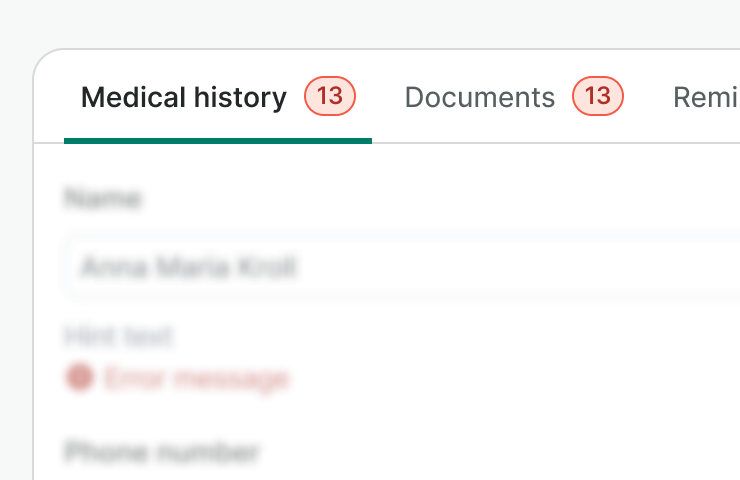This screenshot has height=480, width=740.
Task: Open the partially visible Remi… tab
Action: point(706,97)
